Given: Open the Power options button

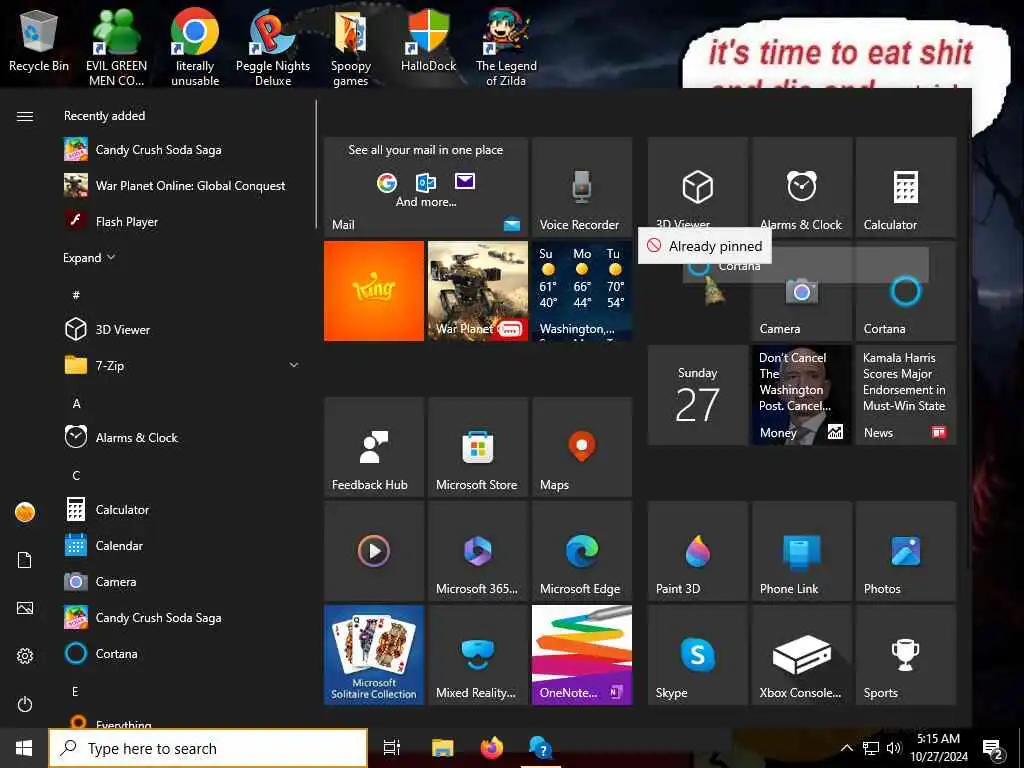Looking at the screenshot, I should (25, 704).
